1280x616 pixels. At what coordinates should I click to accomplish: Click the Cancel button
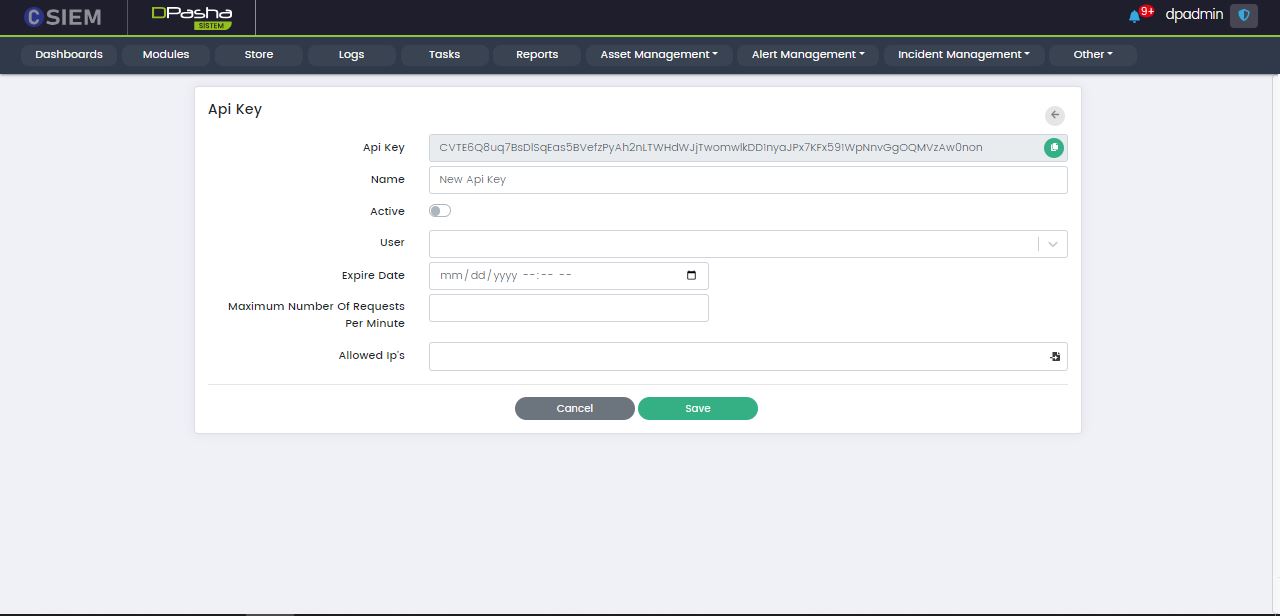click(574, 408)
